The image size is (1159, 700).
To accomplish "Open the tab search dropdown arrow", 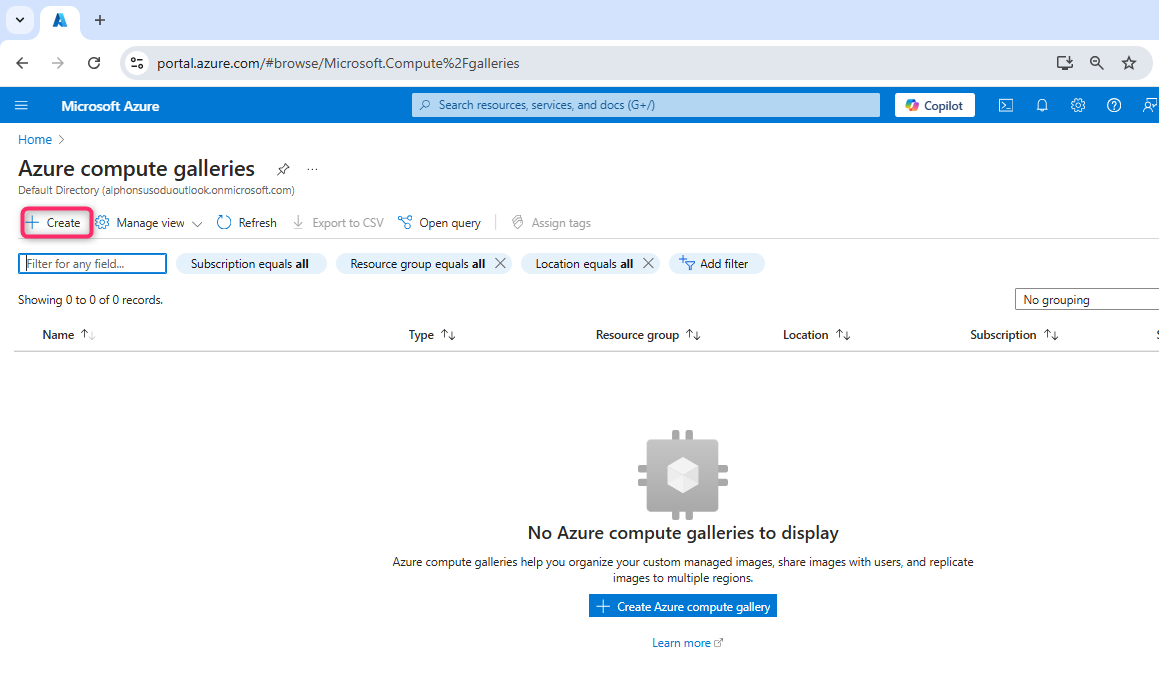I will pos(20,20).
